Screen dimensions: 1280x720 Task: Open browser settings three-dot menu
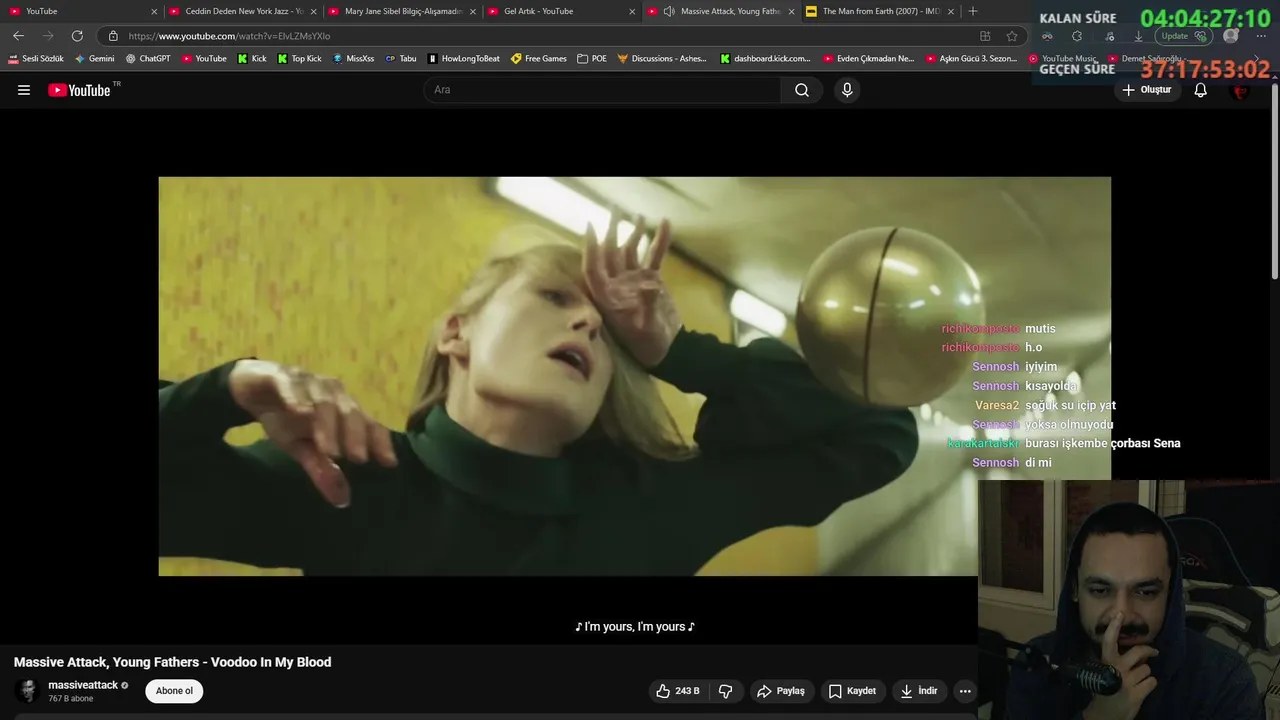(x=1261, y=36)
